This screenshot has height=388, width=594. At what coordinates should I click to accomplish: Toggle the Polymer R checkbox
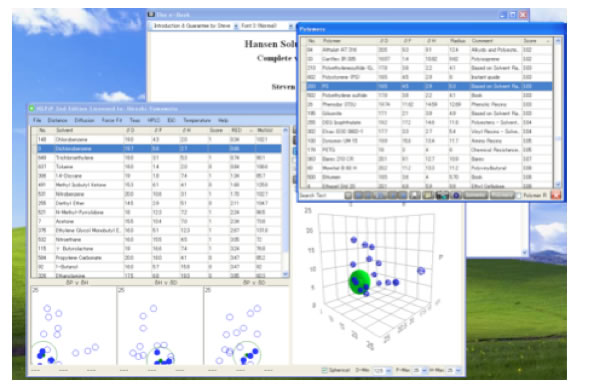pos(518,196)
